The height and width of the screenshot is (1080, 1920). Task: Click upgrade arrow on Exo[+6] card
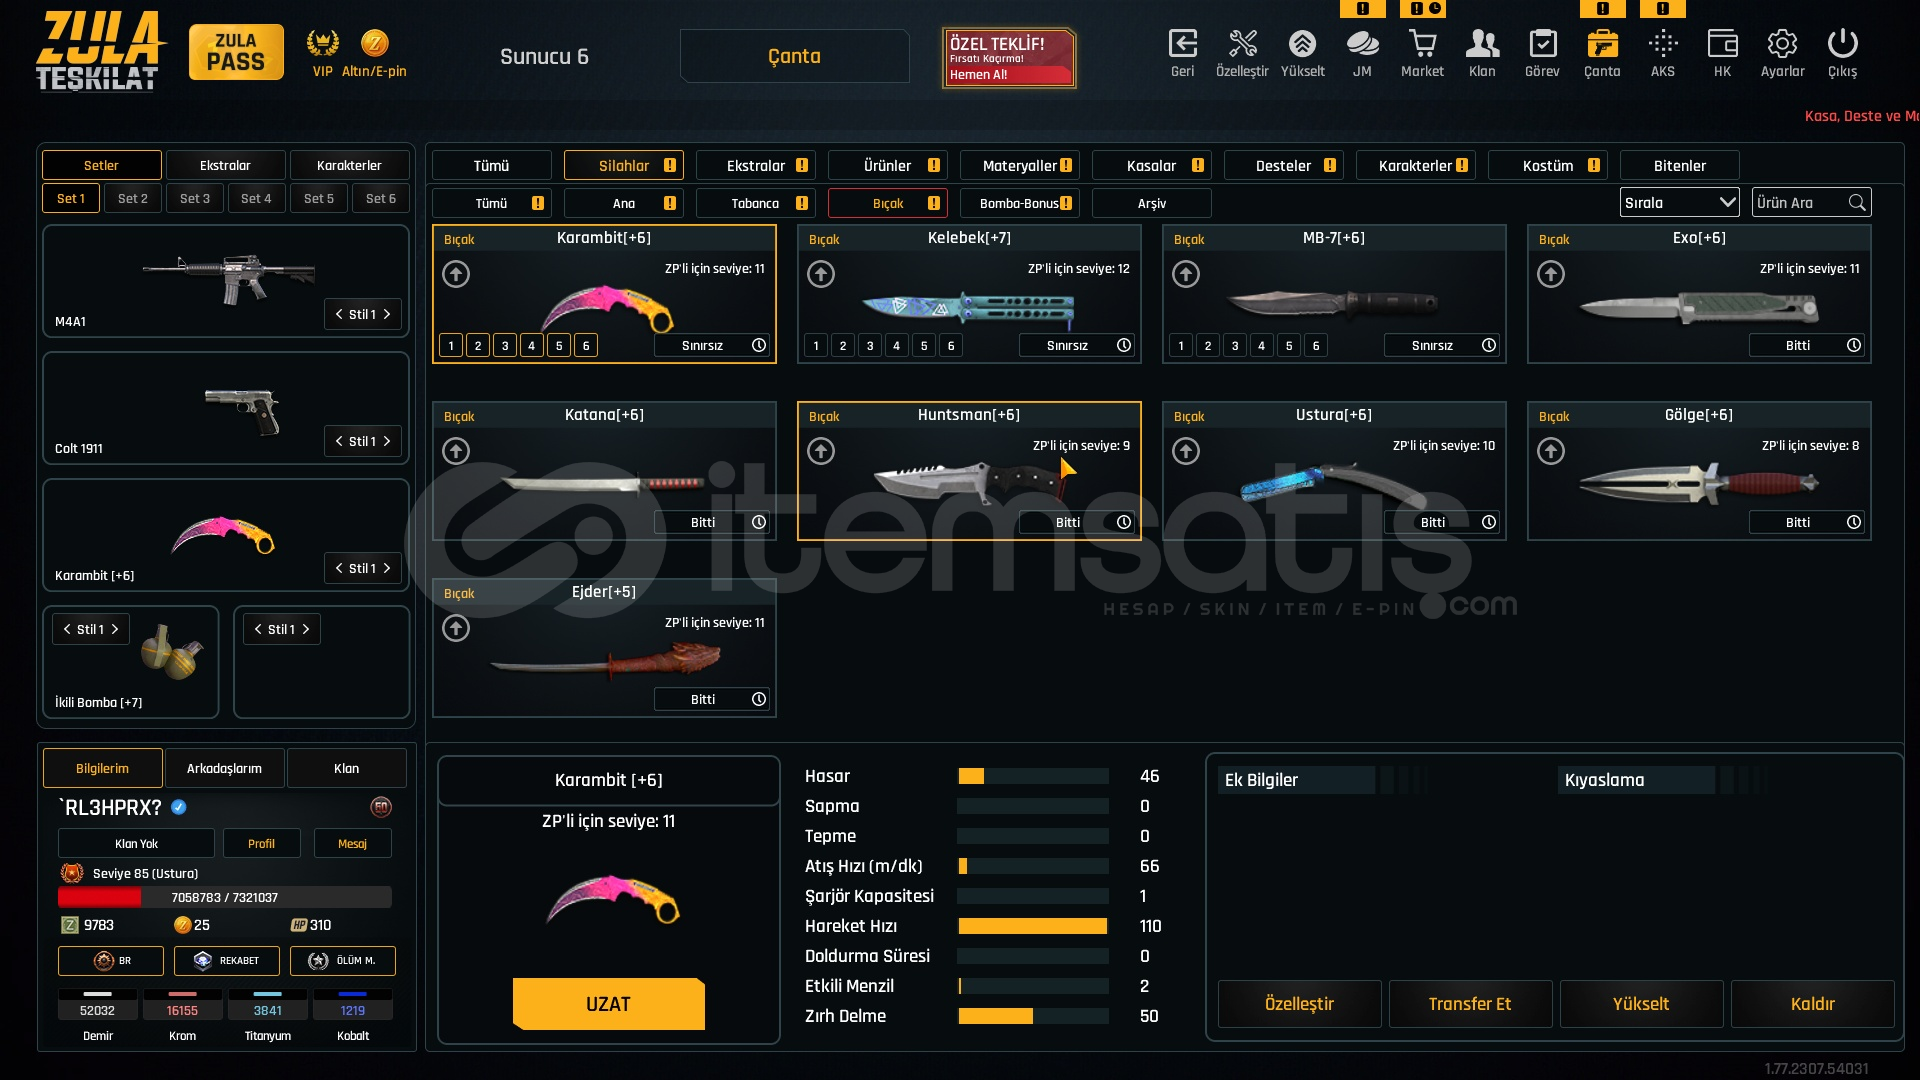pos(1551,274)
